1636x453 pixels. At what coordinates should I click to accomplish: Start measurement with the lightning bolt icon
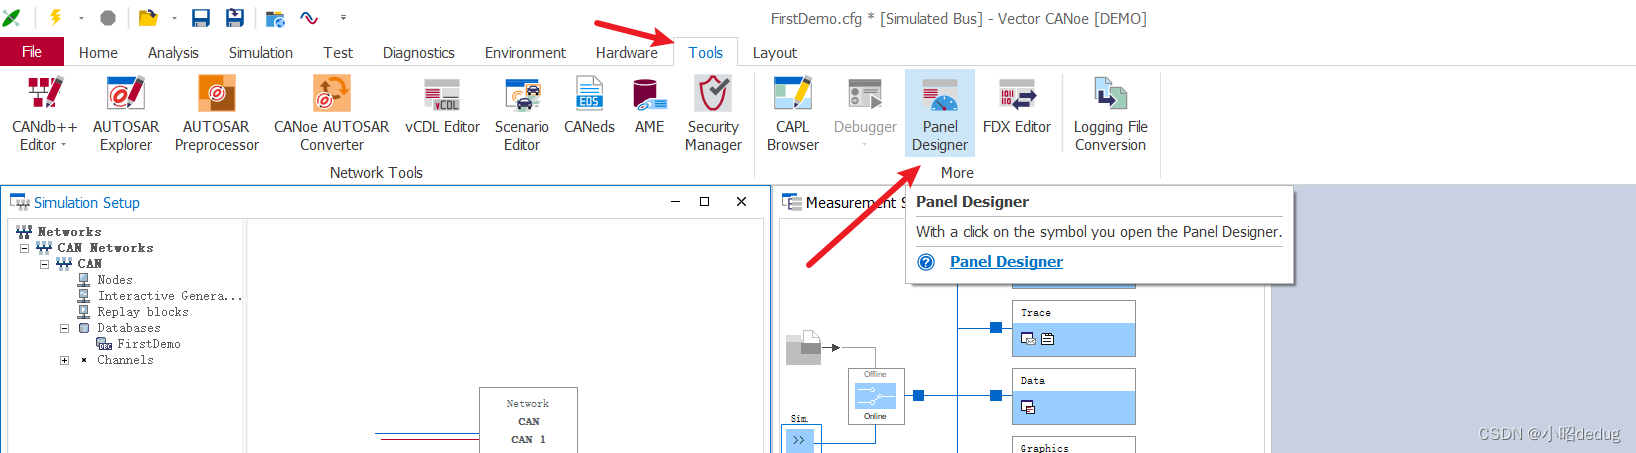(56, 17)
